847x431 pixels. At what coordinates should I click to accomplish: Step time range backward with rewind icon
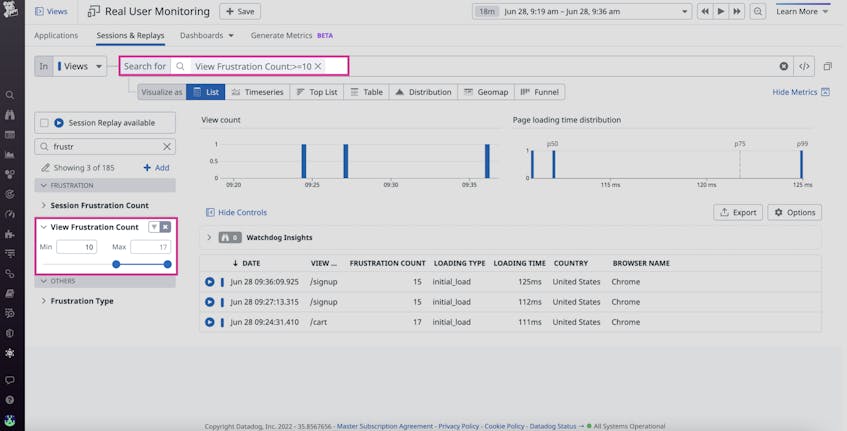(705, 11)
